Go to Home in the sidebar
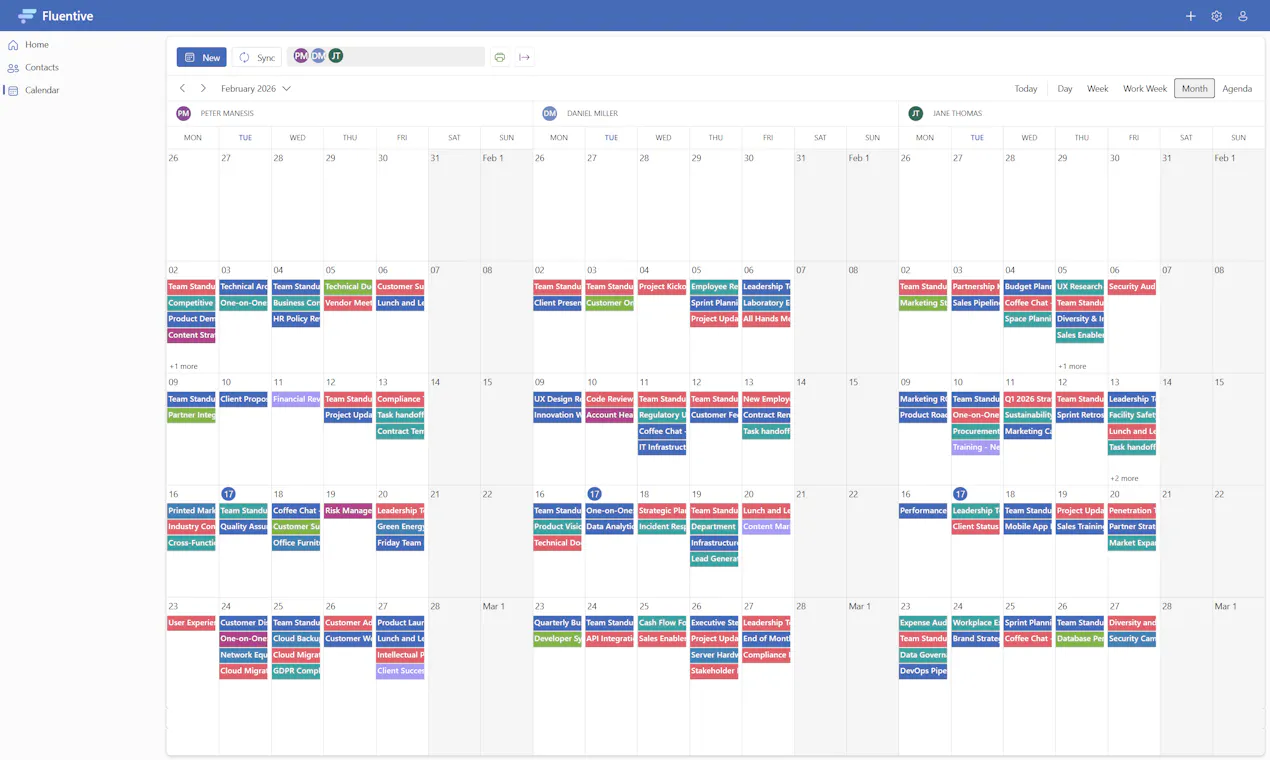The width and height of the screenshot is (1270, 760). 37,45
